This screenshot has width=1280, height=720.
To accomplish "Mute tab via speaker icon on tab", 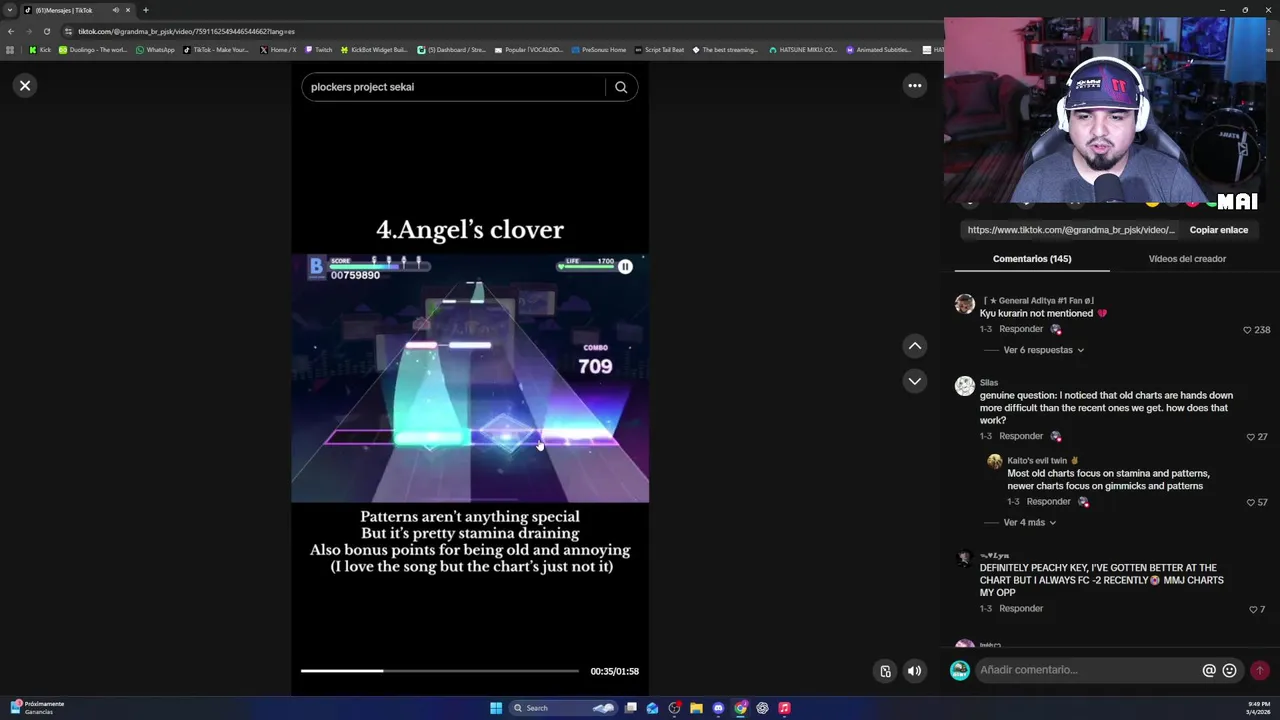I will point(115,10).
